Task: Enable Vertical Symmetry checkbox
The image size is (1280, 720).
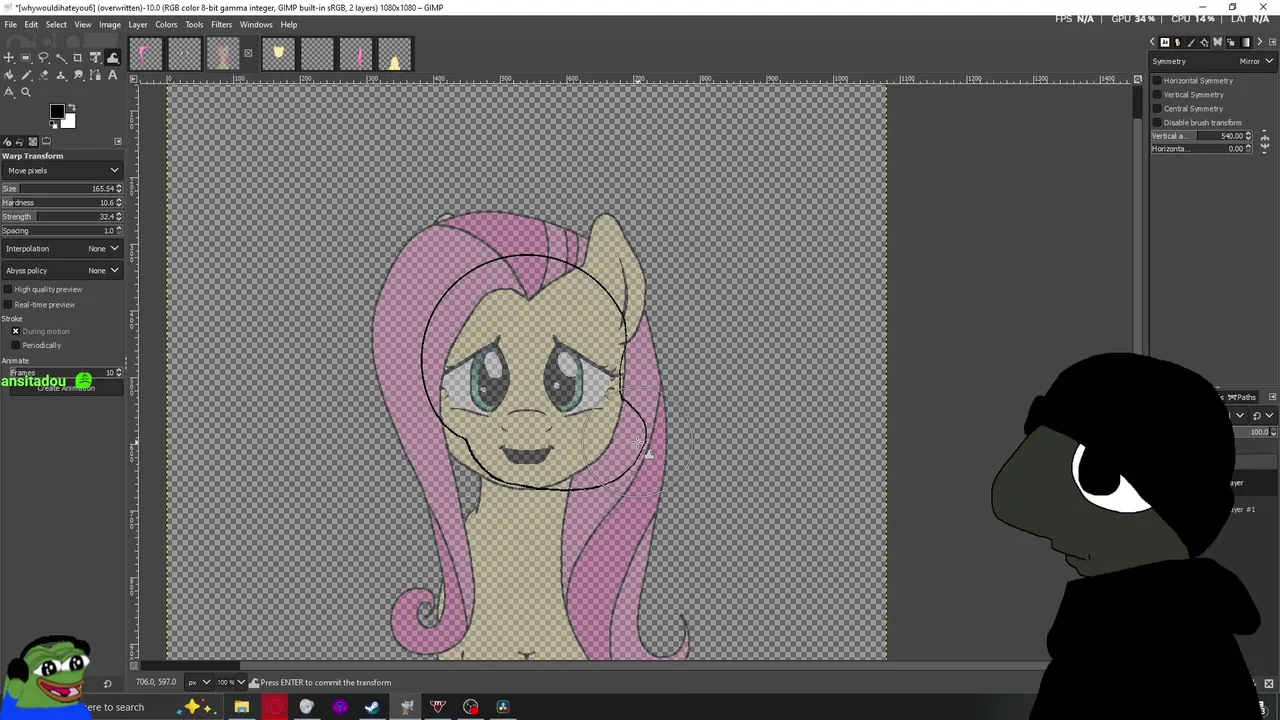Action: pyautogui.click(x=1157, y=94)
